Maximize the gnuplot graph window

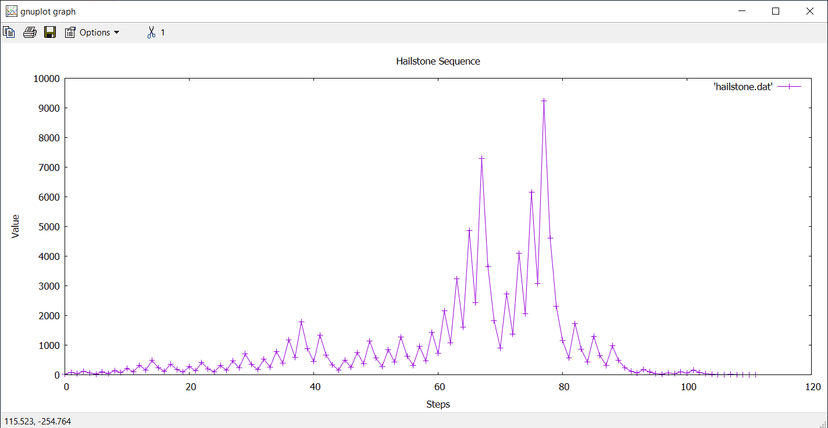point(775,10)
